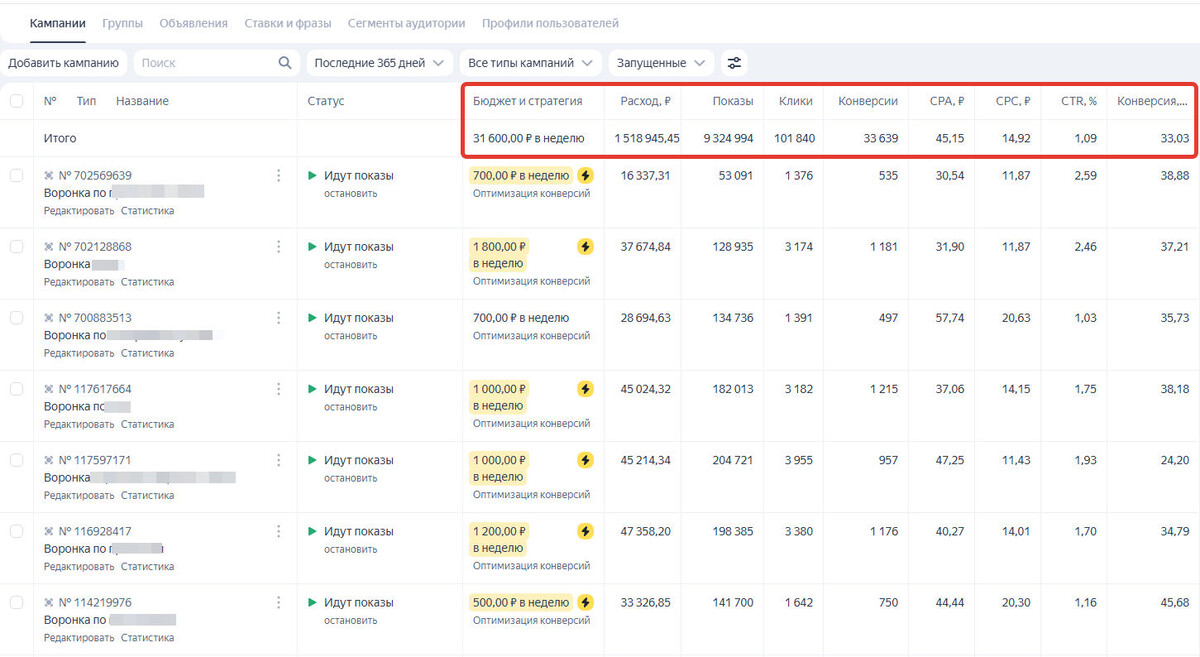This screenshot has height=657, width=1200.
Task: Expand the 'Все типы кампаний' filter
Action: (530, 63)
